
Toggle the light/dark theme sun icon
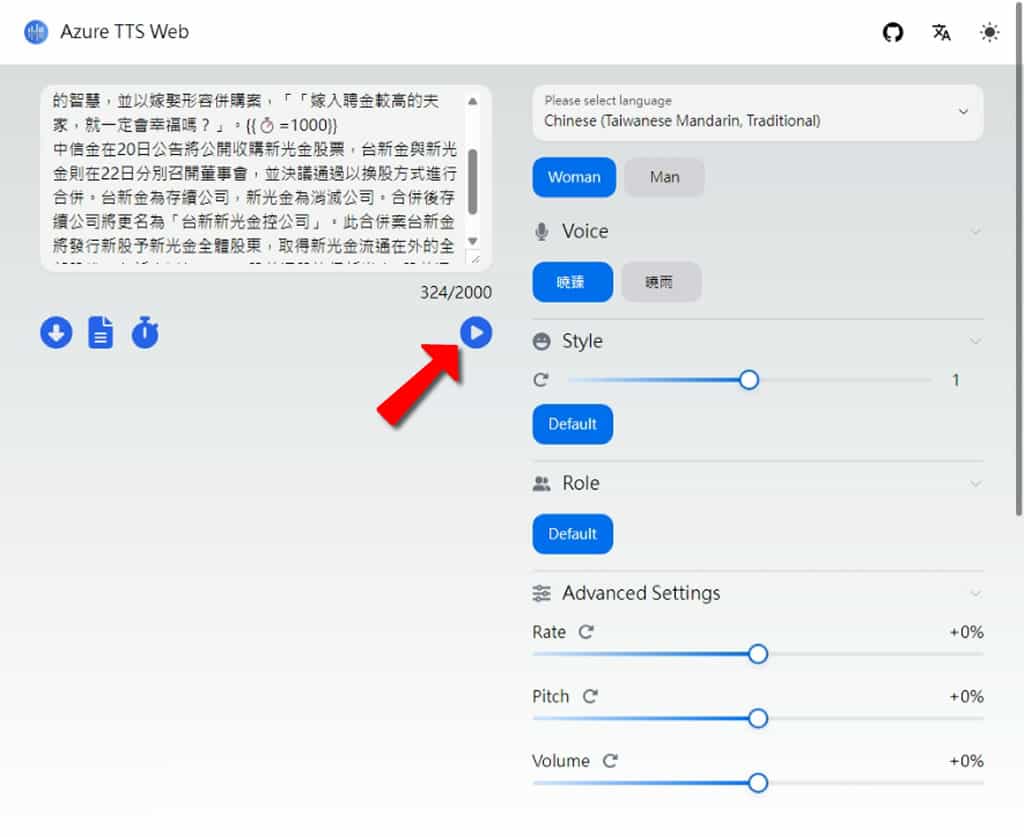989,32
